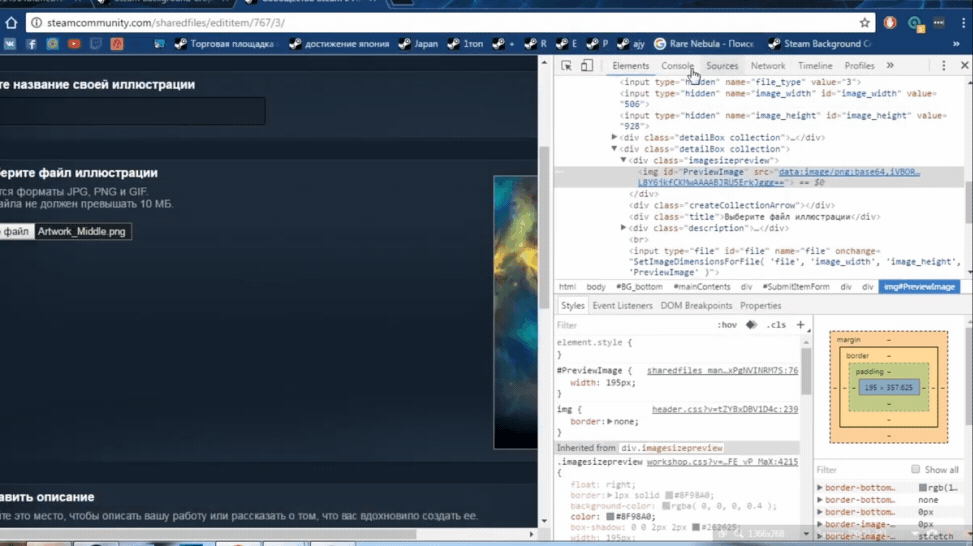Select the DOM Breakpoints sidebar tab
Screen dimensions: 973x546
[x=696, y=306]
